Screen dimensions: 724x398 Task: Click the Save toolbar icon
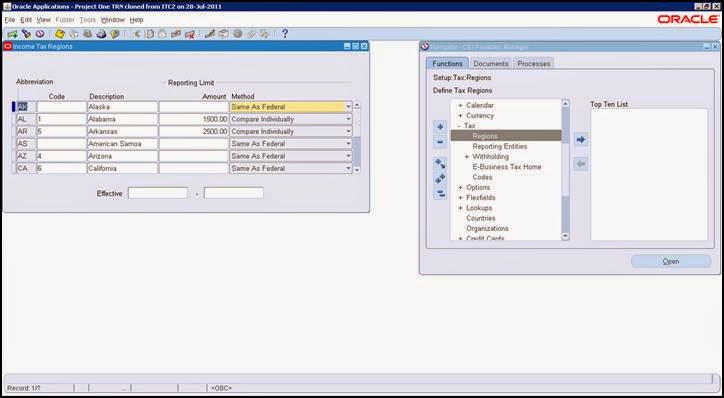coord(60,34)
